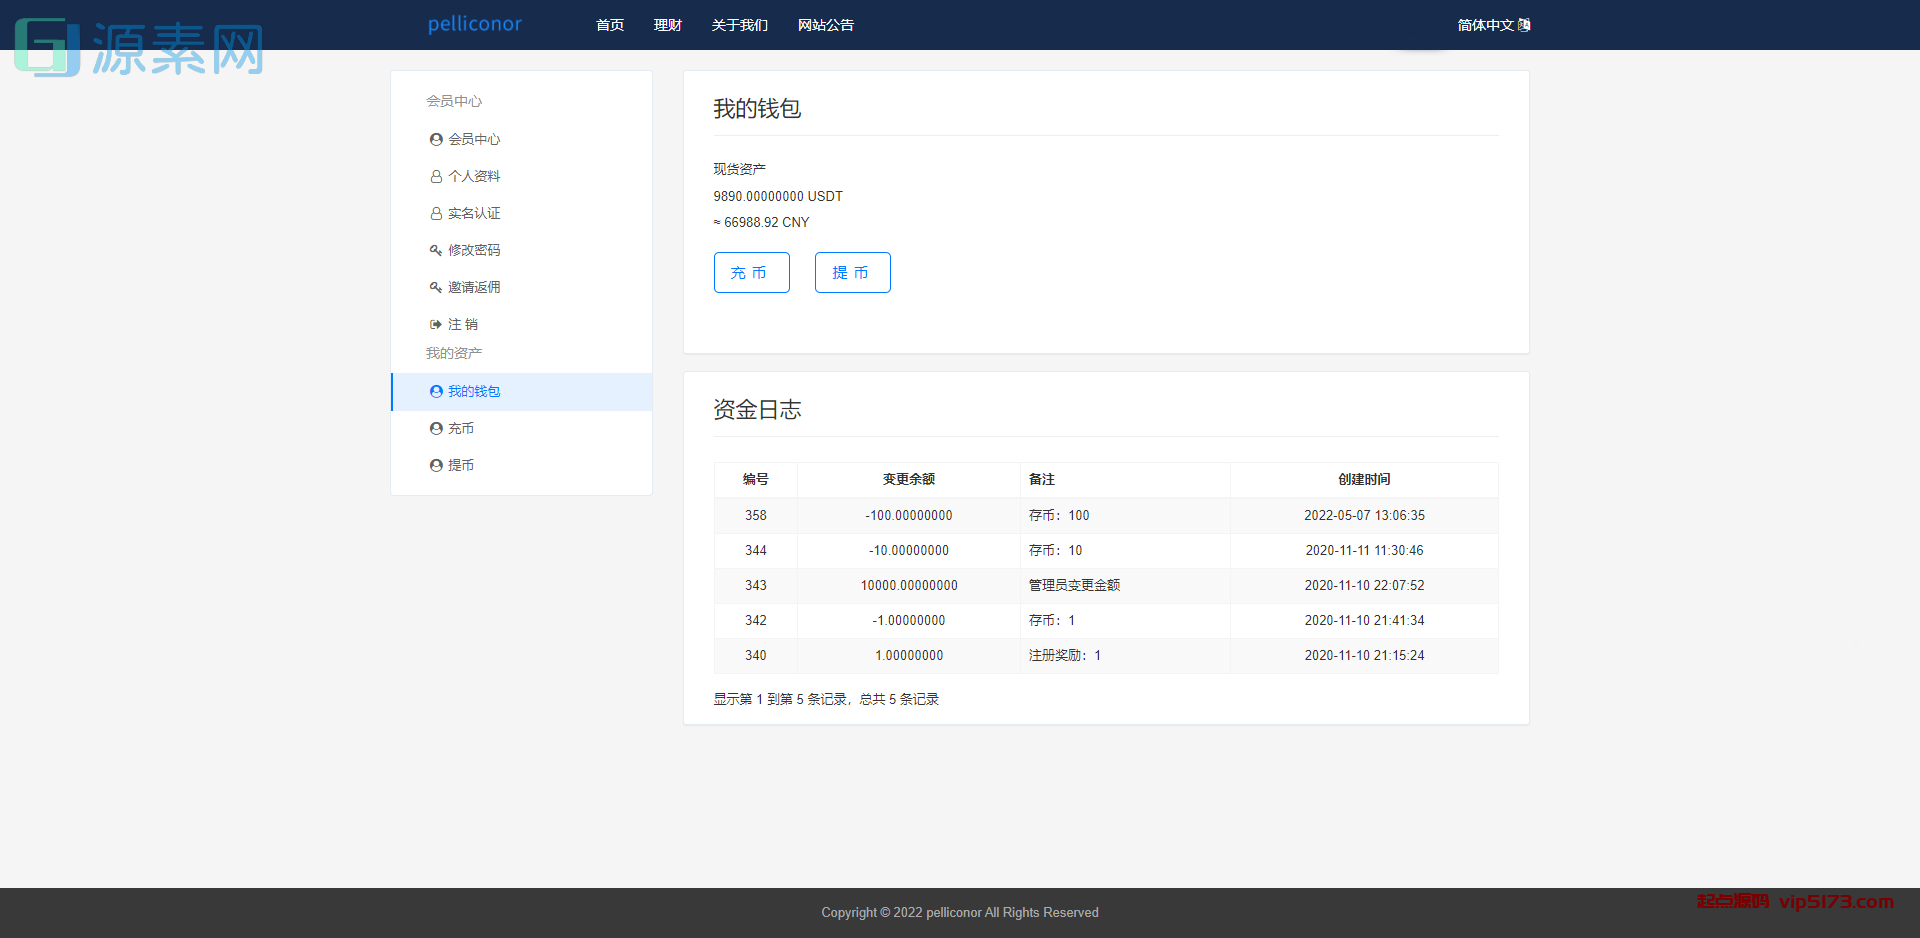Click the user icon beside 会员中心
Viewport: 1920px width, 938px height.
pyautogui.click(x=435, y=139)
